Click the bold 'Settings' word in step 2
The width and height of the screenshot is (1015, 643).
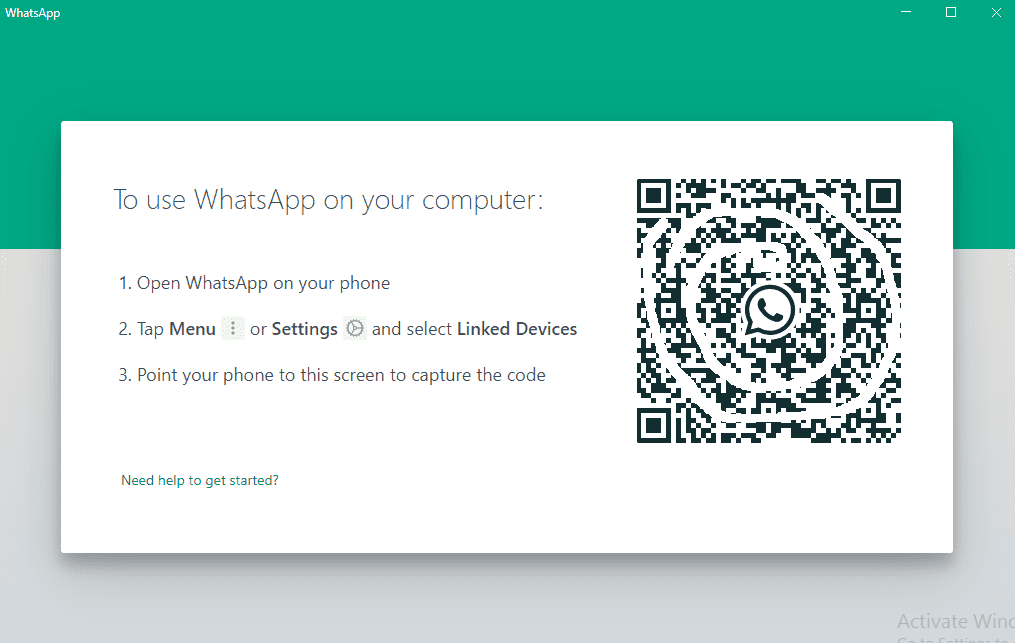[x=304, y=330]
